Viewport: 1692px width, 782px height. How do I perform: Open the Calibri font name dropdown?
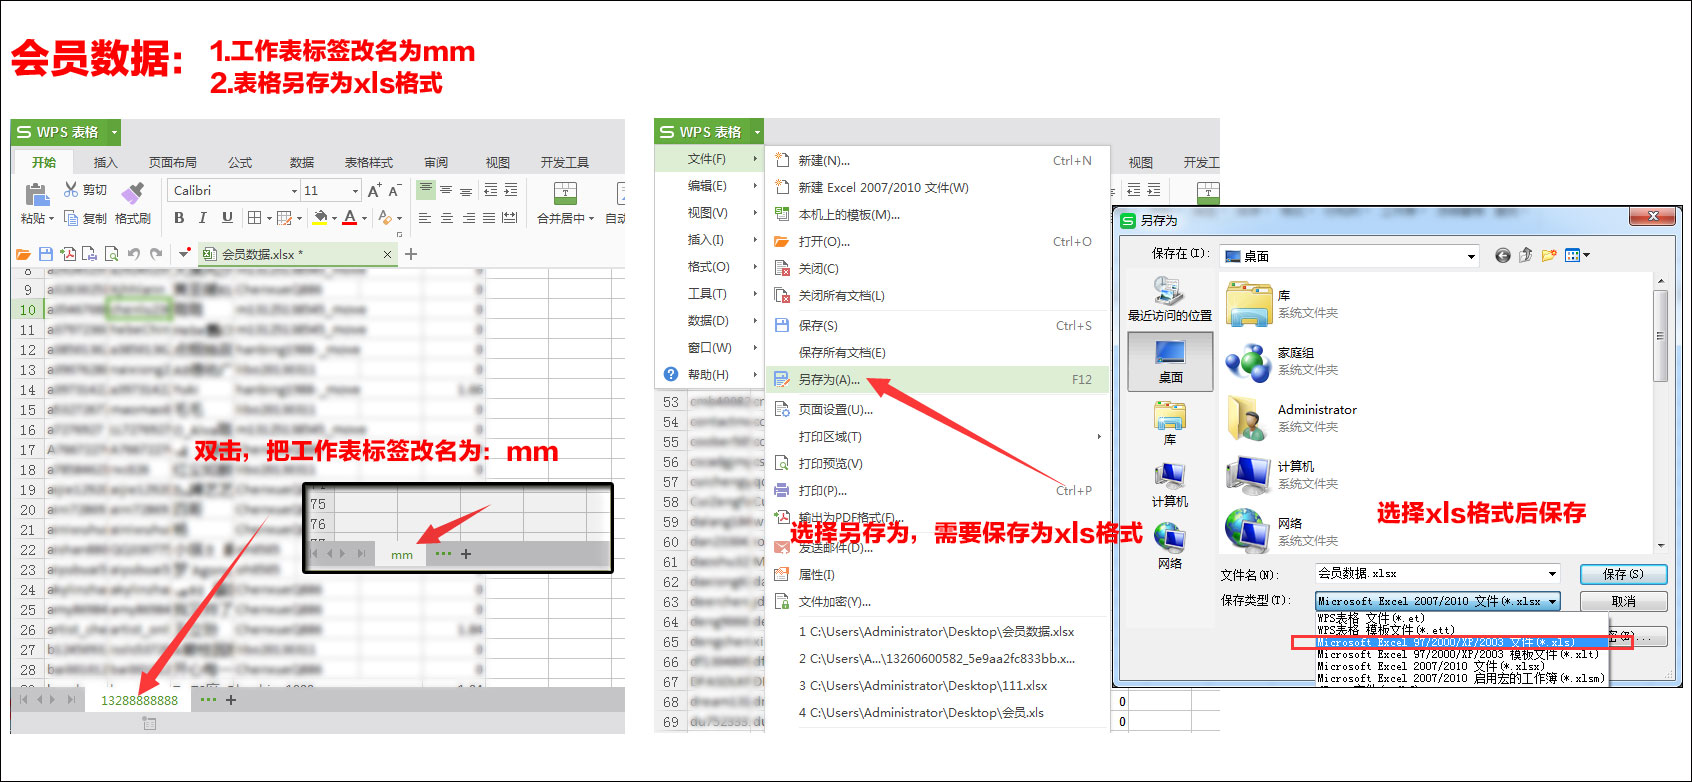pyautogui.click(x=294, y=191)
